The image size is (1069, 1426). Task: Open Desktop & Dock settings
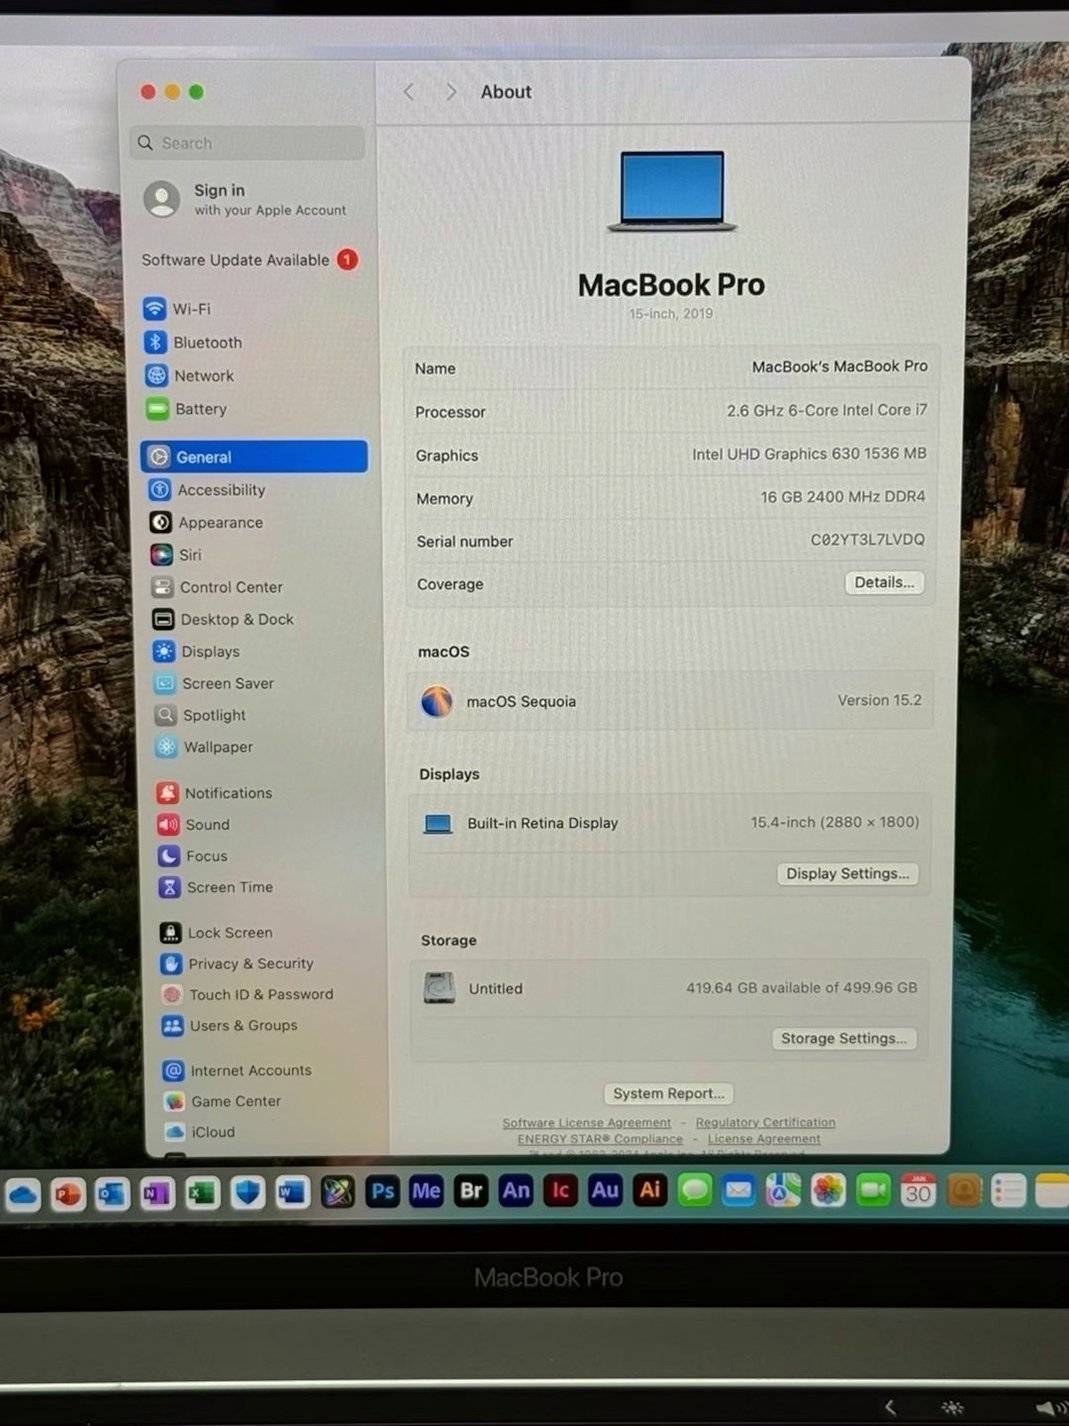pyautogui.click(x=223, y=619)
